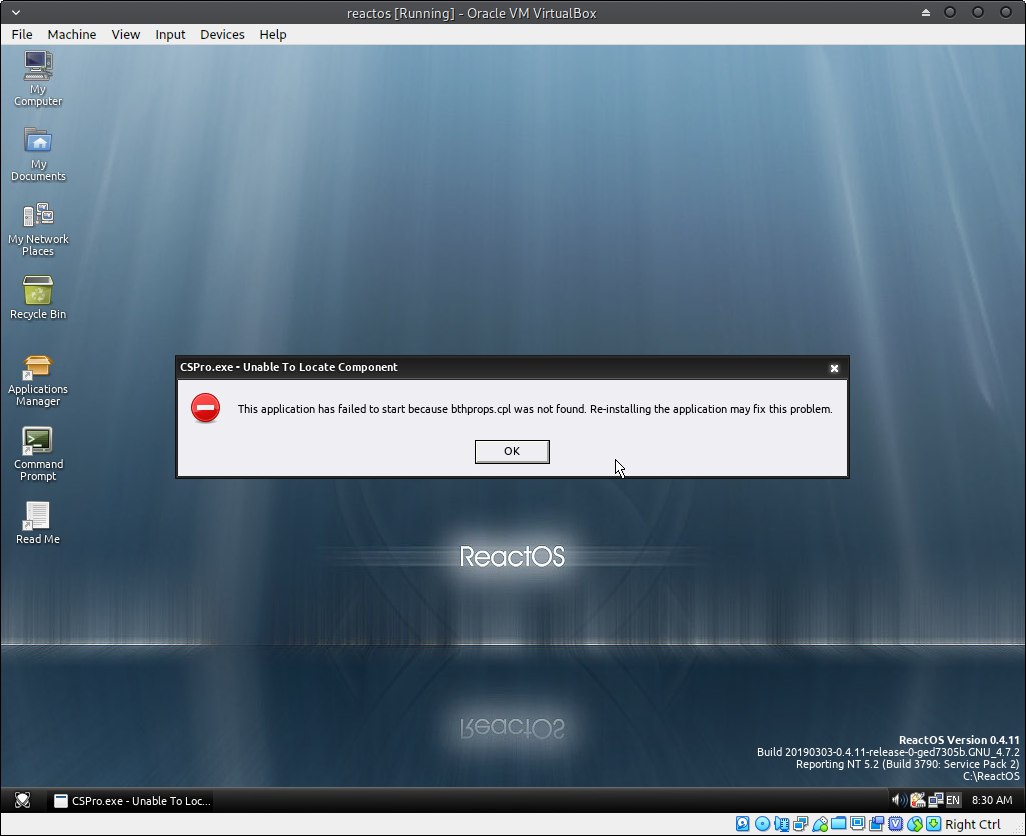Screen dimensions: 1026x836
Task: Click the VirtualBox keyboard capture arrow icon
Action: point(934,824)
